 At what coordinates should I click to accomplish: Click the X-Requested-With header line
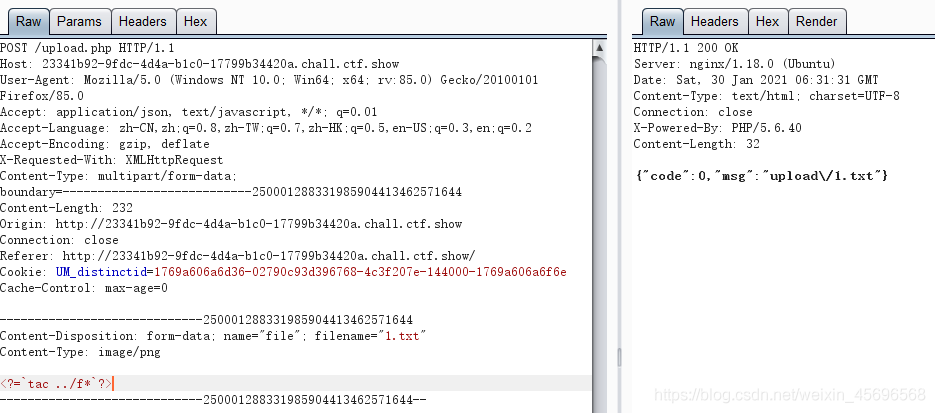tap(112, 160)
